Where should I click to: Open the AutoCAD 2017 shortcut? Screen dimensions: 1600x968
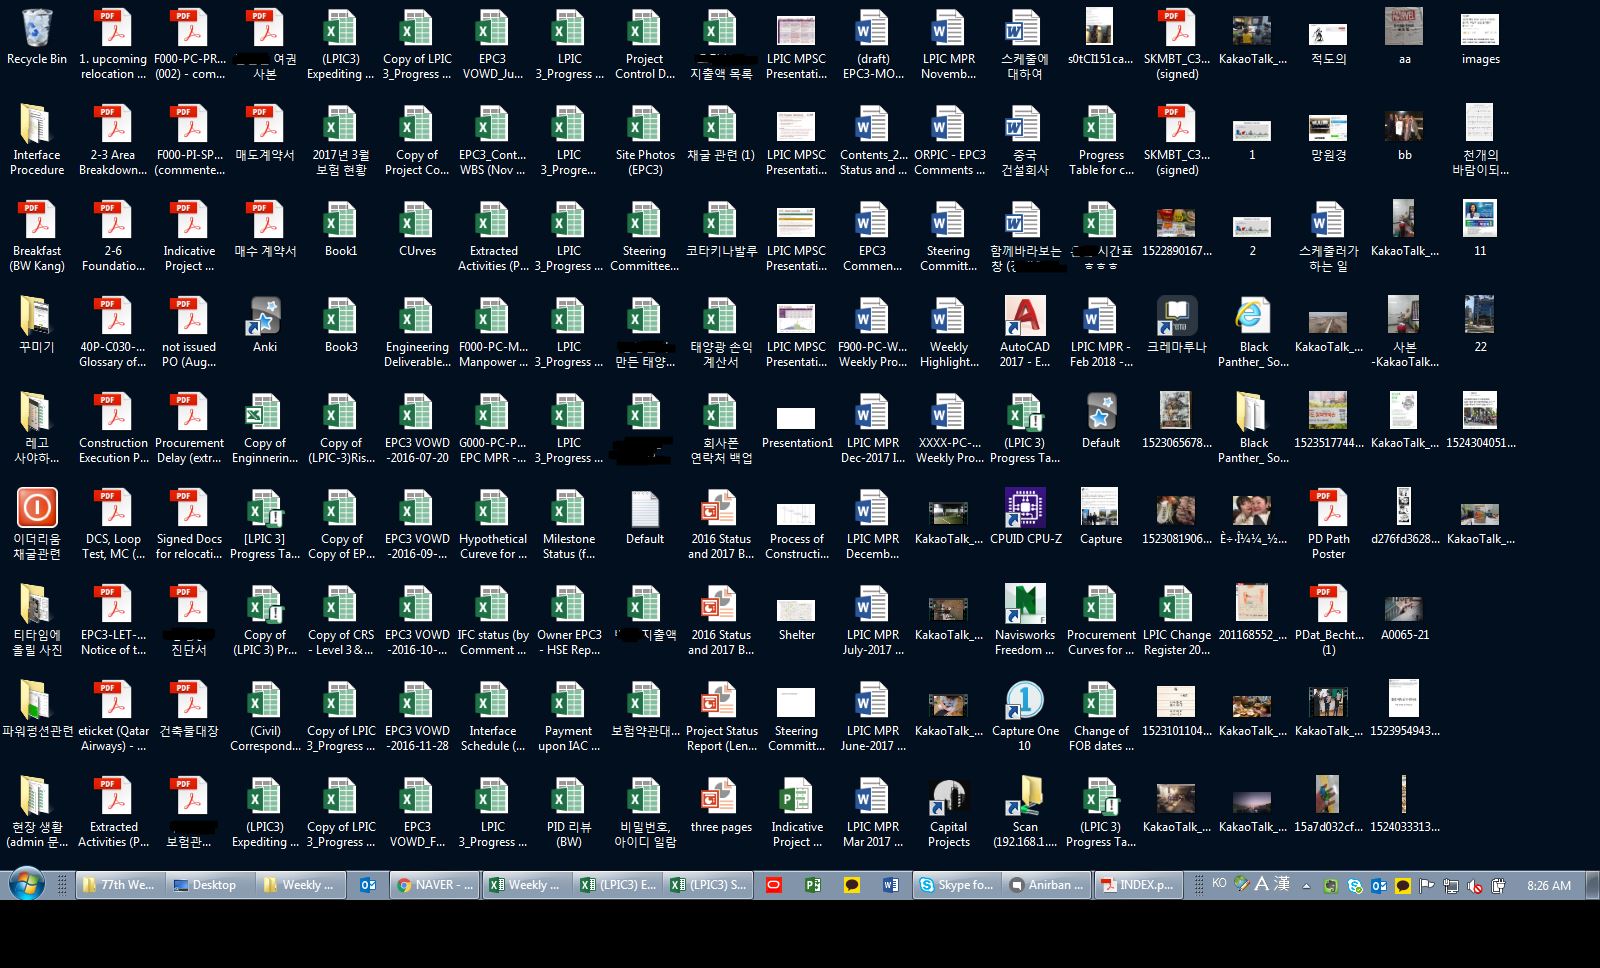[x=1024, y=325]
